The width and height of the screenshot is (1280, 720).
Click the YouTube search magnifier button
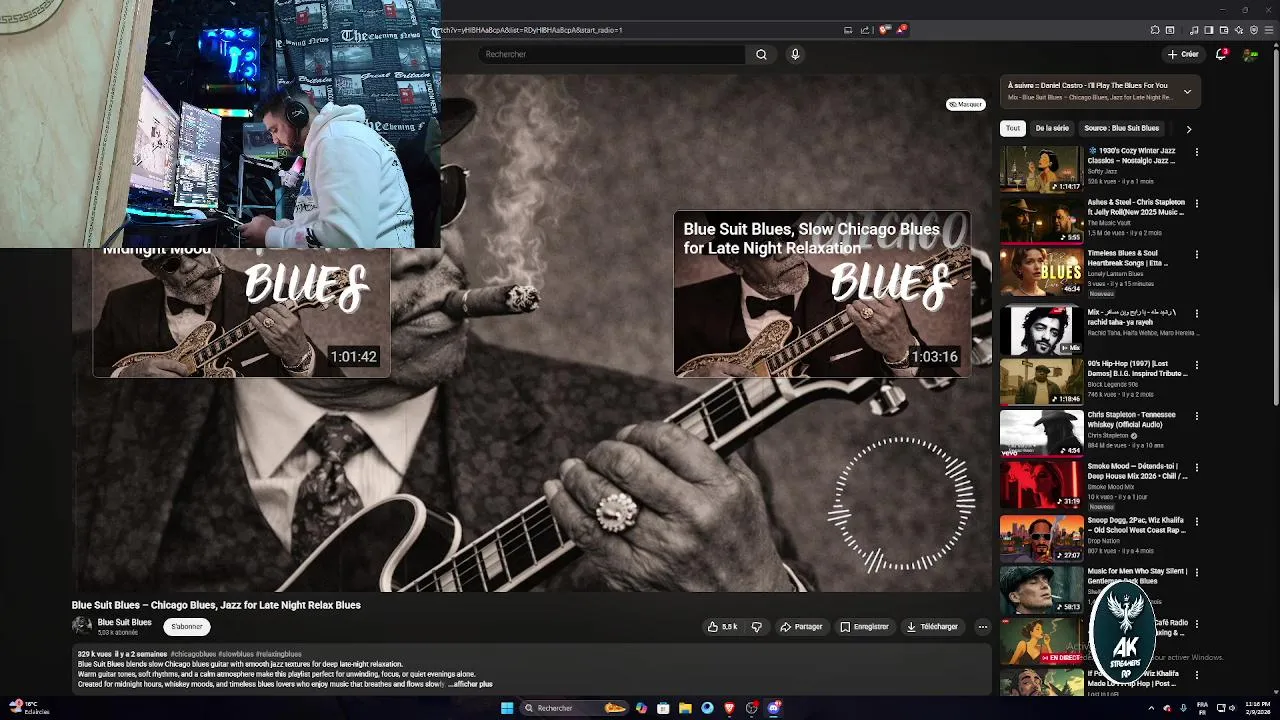[761, 54]
